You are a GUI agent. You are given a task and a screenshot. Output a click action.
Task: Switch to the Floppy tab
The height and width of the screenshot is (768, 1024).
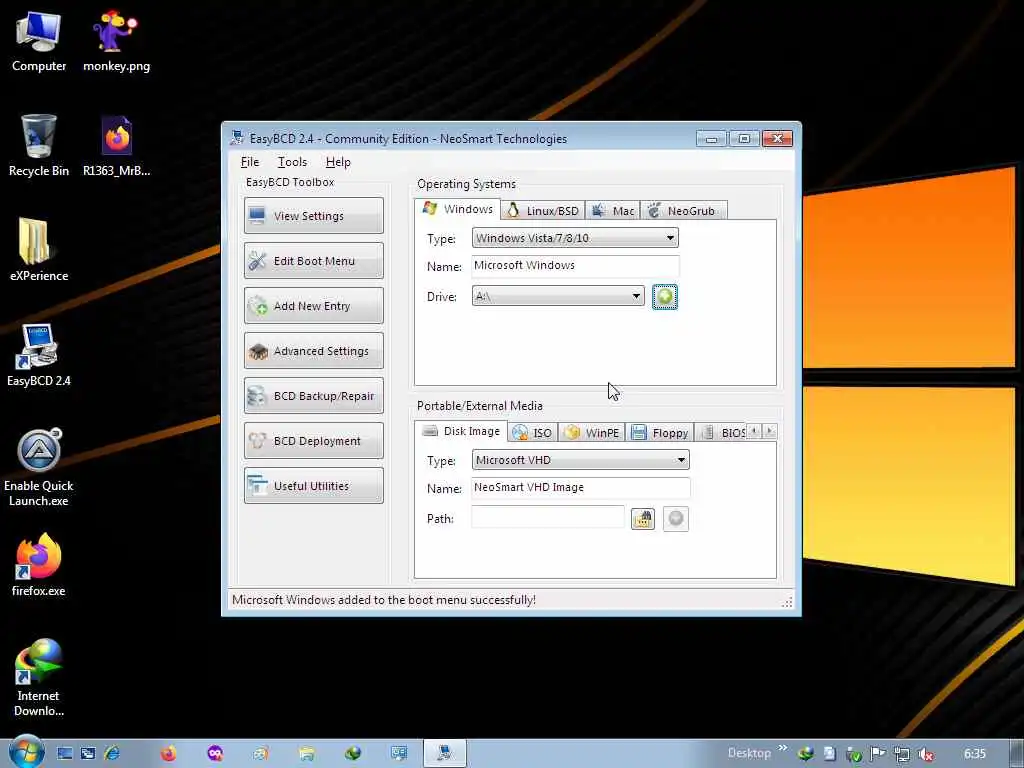(660, 432)
